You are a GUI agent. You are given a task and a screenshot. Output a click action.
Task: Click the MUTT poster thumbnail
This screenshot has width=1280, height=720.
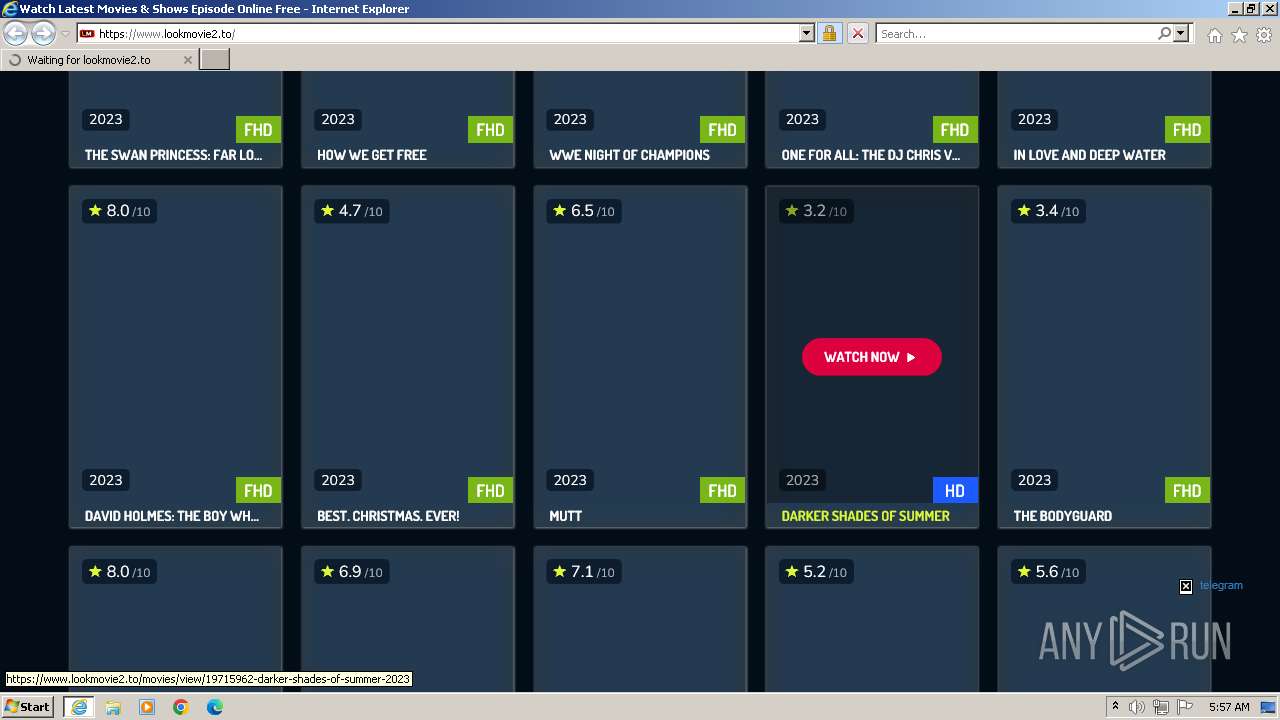point(640,345)
